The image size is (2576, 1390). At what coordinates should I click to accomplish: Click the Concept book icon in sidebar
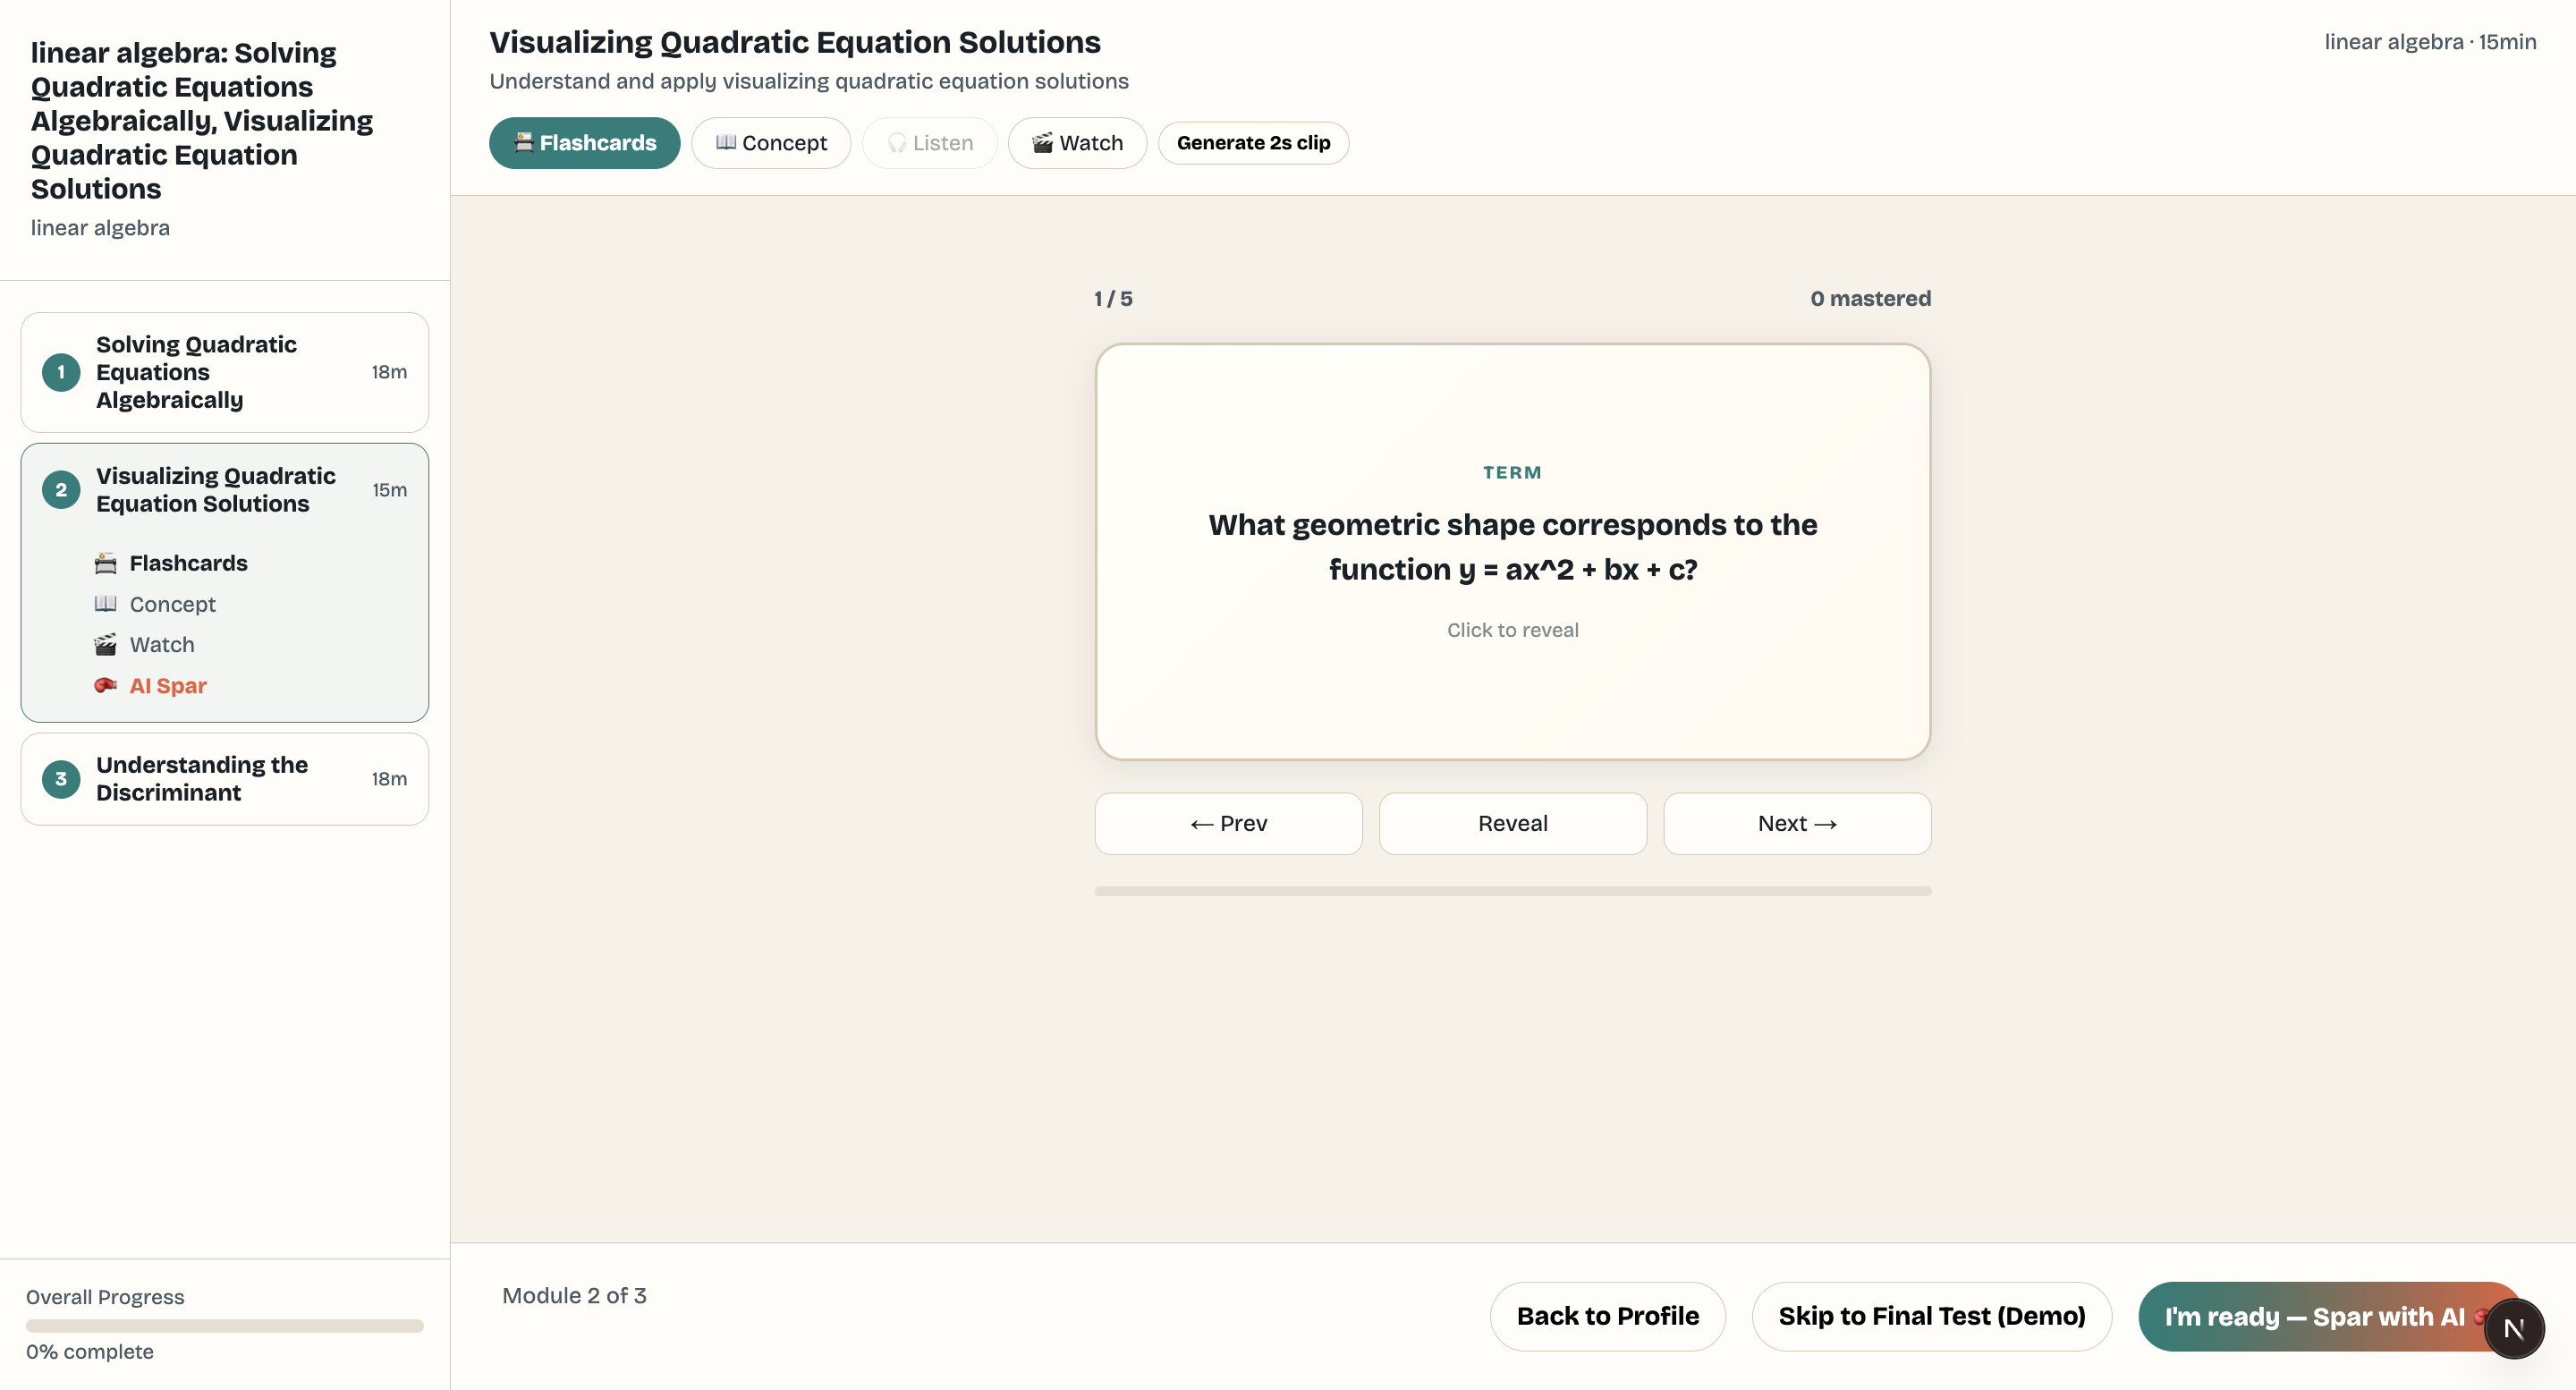[x=105, y=604]
